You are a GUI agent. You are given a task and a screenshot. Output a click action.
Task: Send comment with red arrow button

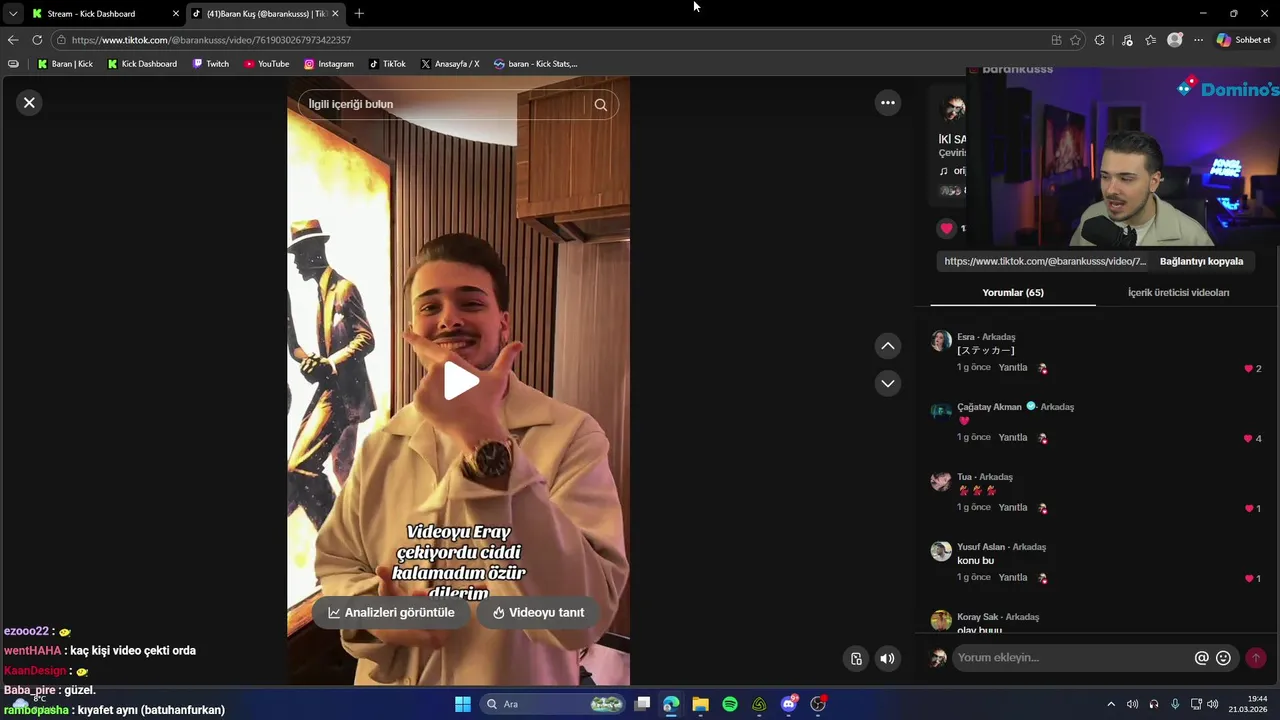[1256, 658]
